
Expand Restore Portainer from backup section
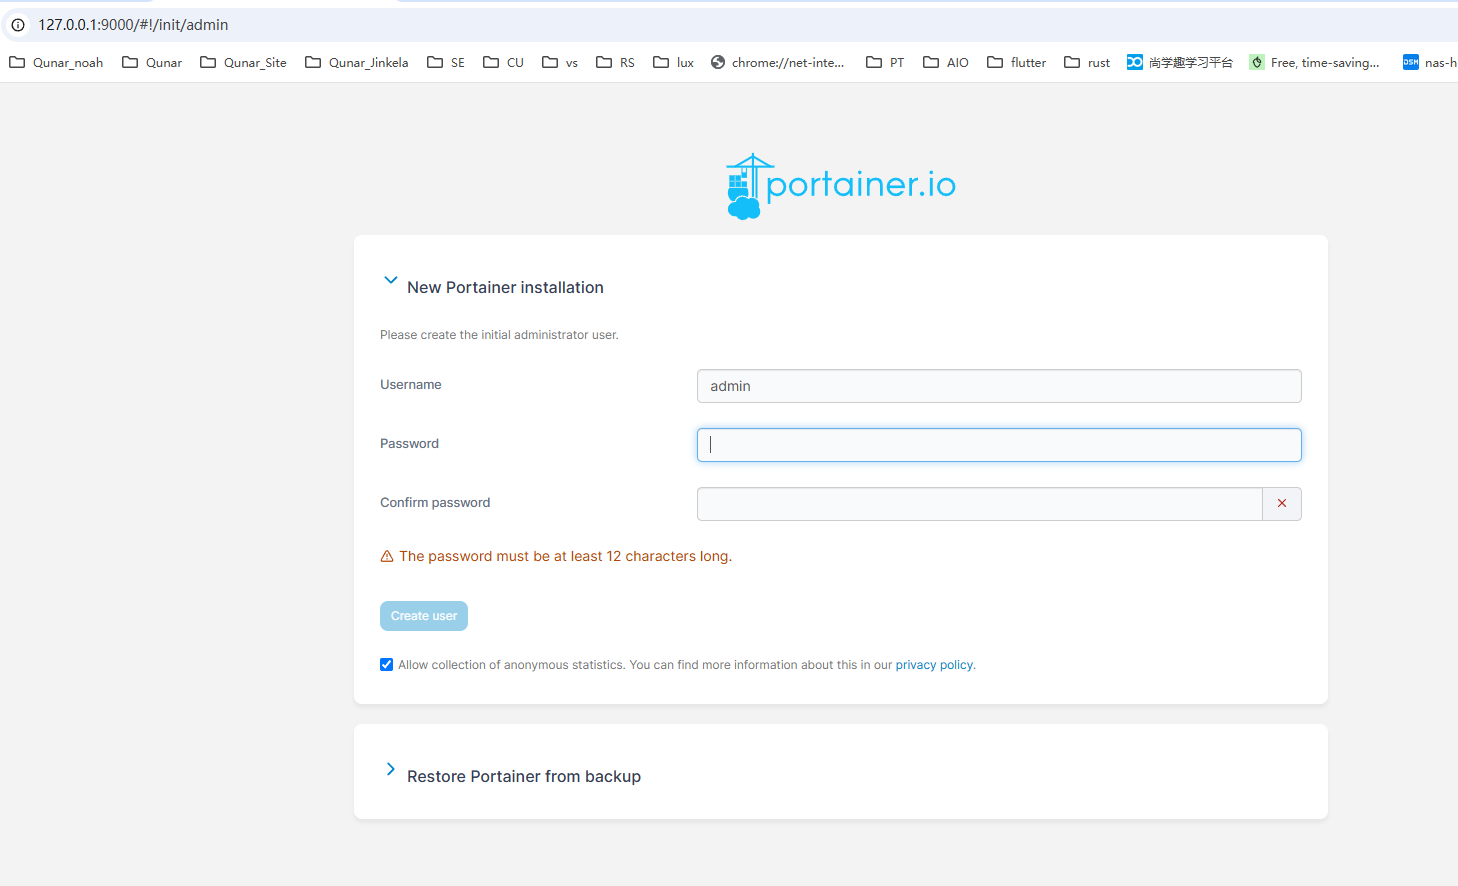(x=391, y=769)
